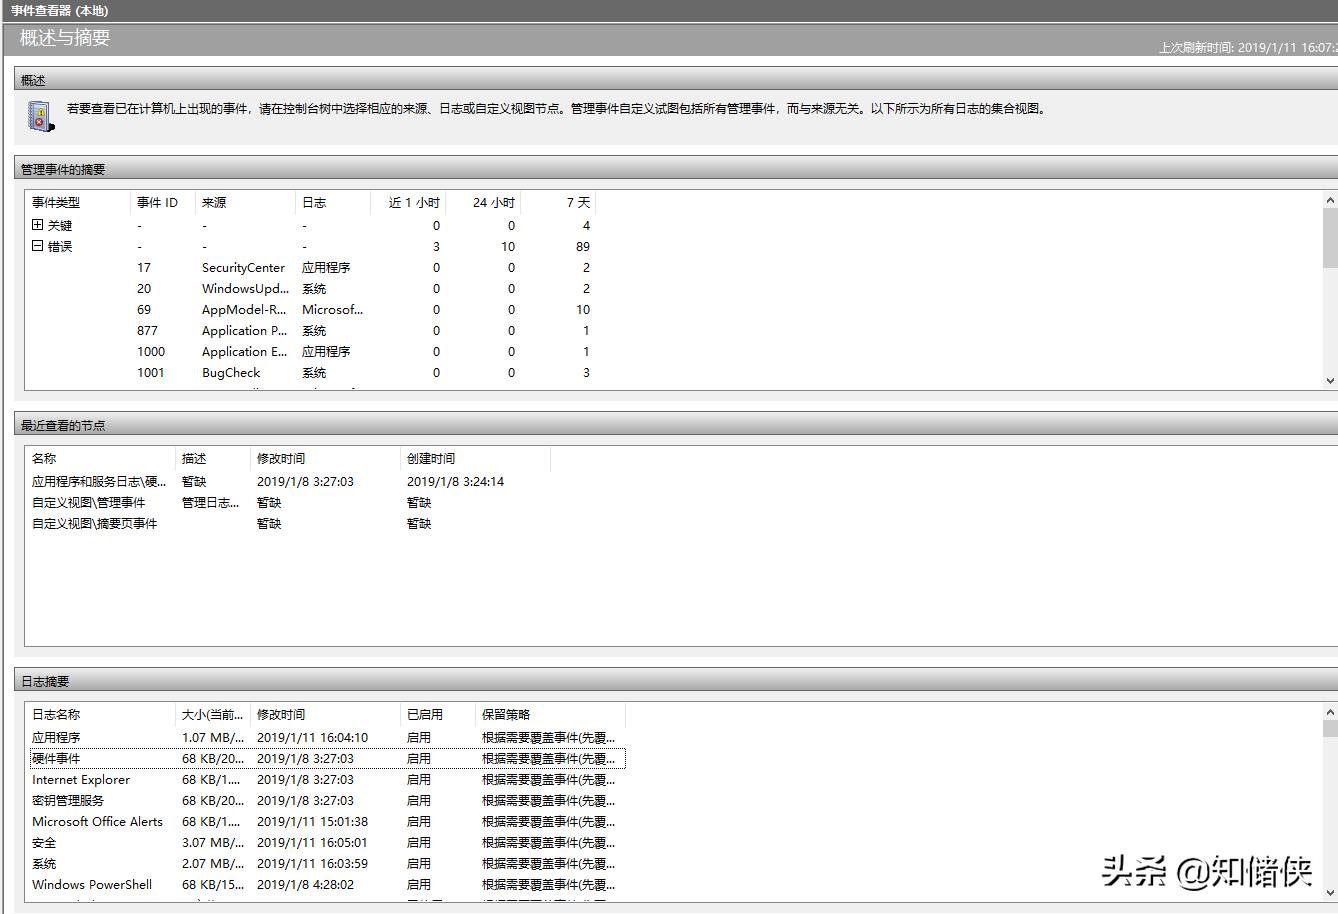Select event 877 Application P... row

[312, 330]
